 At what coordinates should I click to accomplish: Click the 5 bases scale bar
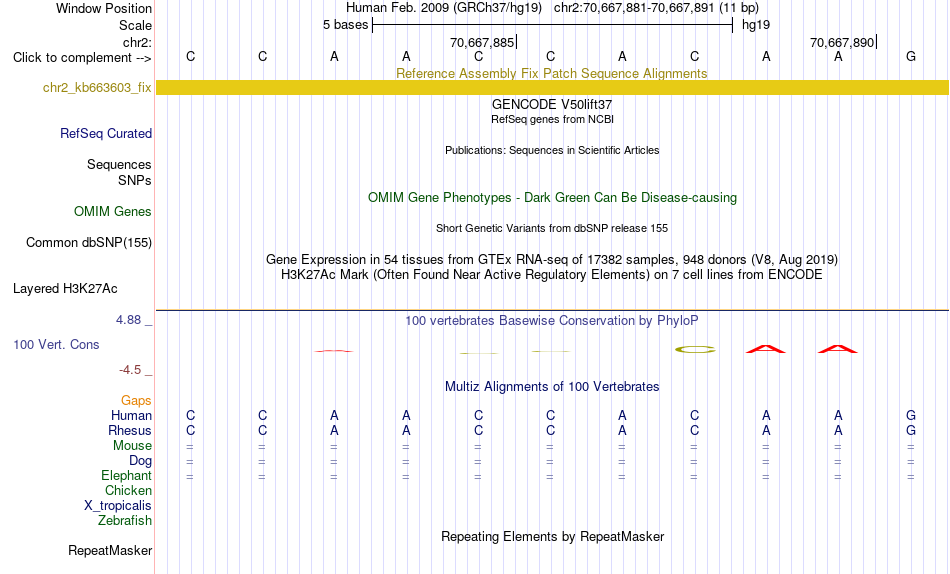pos(552,25)
